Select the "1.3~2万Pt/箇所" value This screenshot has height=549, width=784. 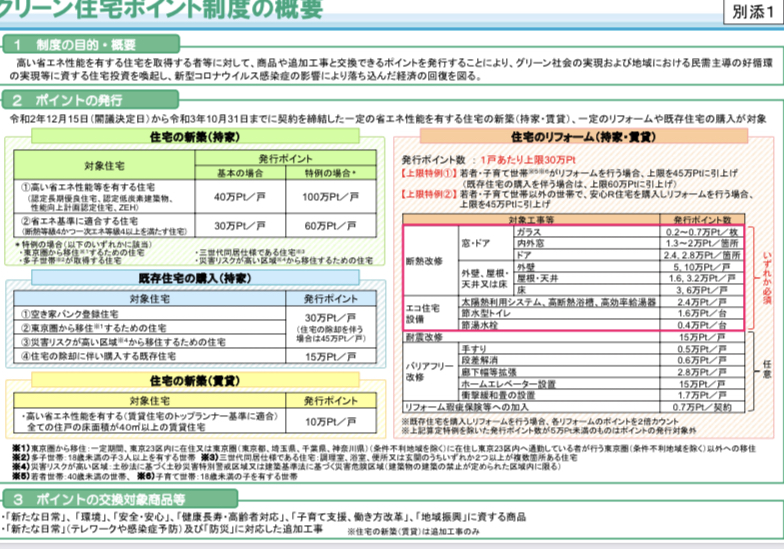[x=702, y=244]
